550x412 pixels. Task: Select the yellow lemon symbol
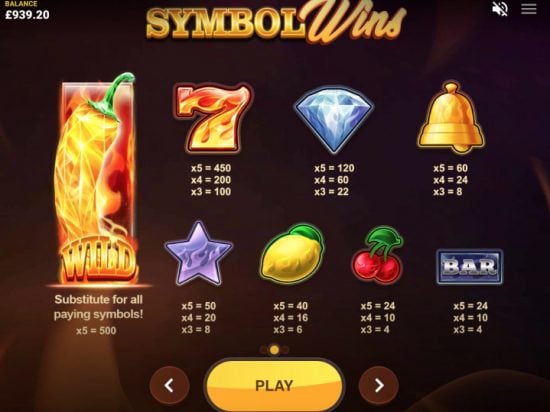(292, 254)
